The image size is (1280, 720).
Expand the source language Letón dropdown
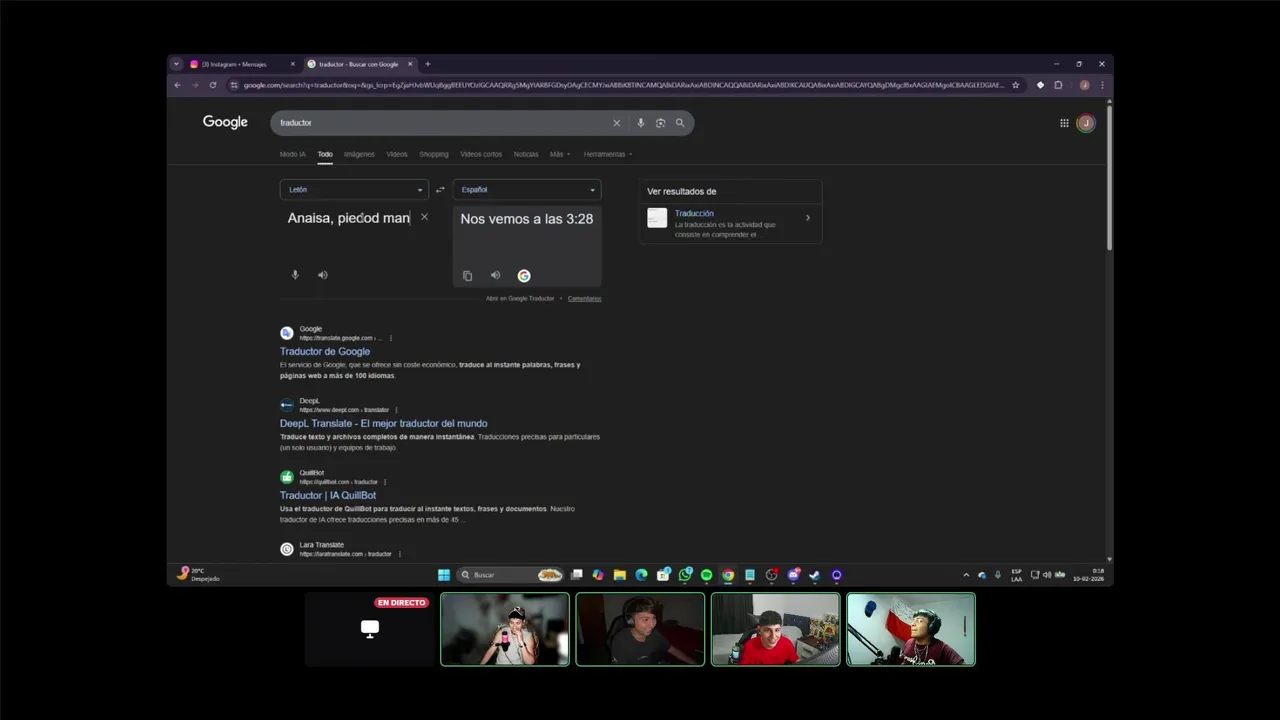tap(354, 190)
